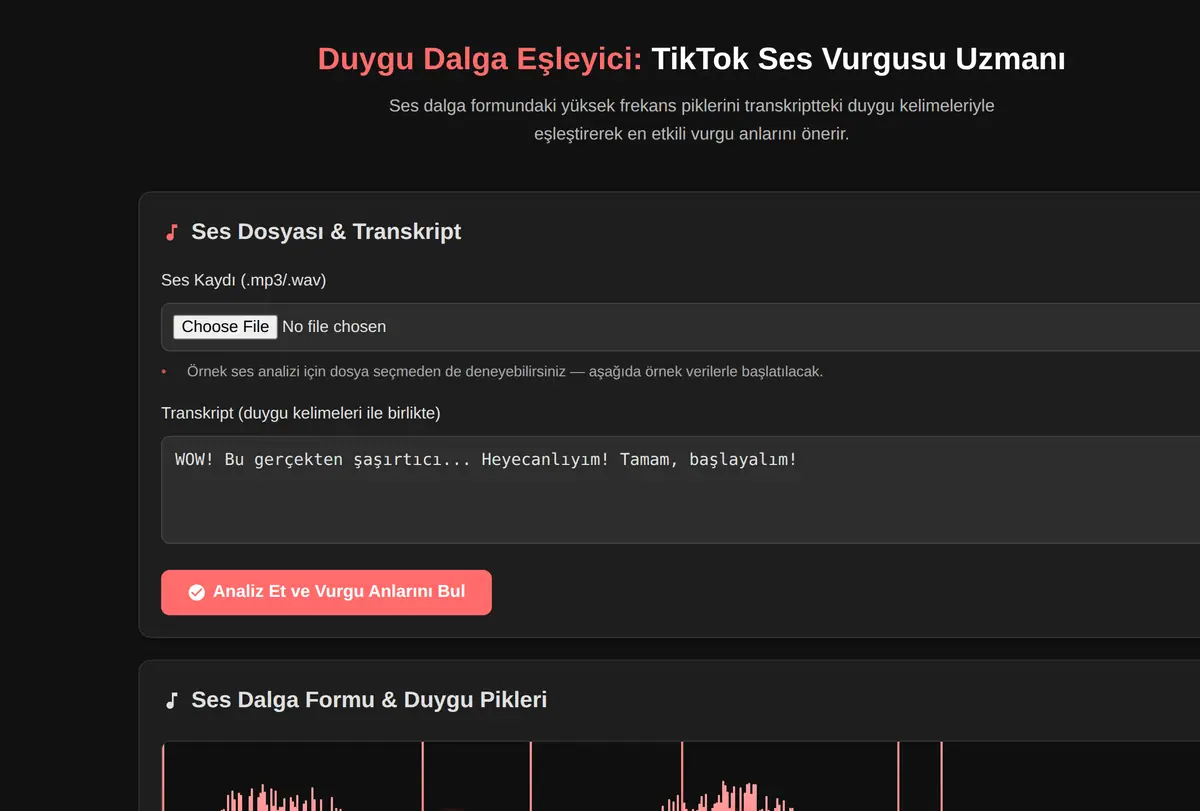Click Analiz Et ve Vurgu Anlarını Bul button
Screen dimensions: 1200x811
(x=326, y=592)
